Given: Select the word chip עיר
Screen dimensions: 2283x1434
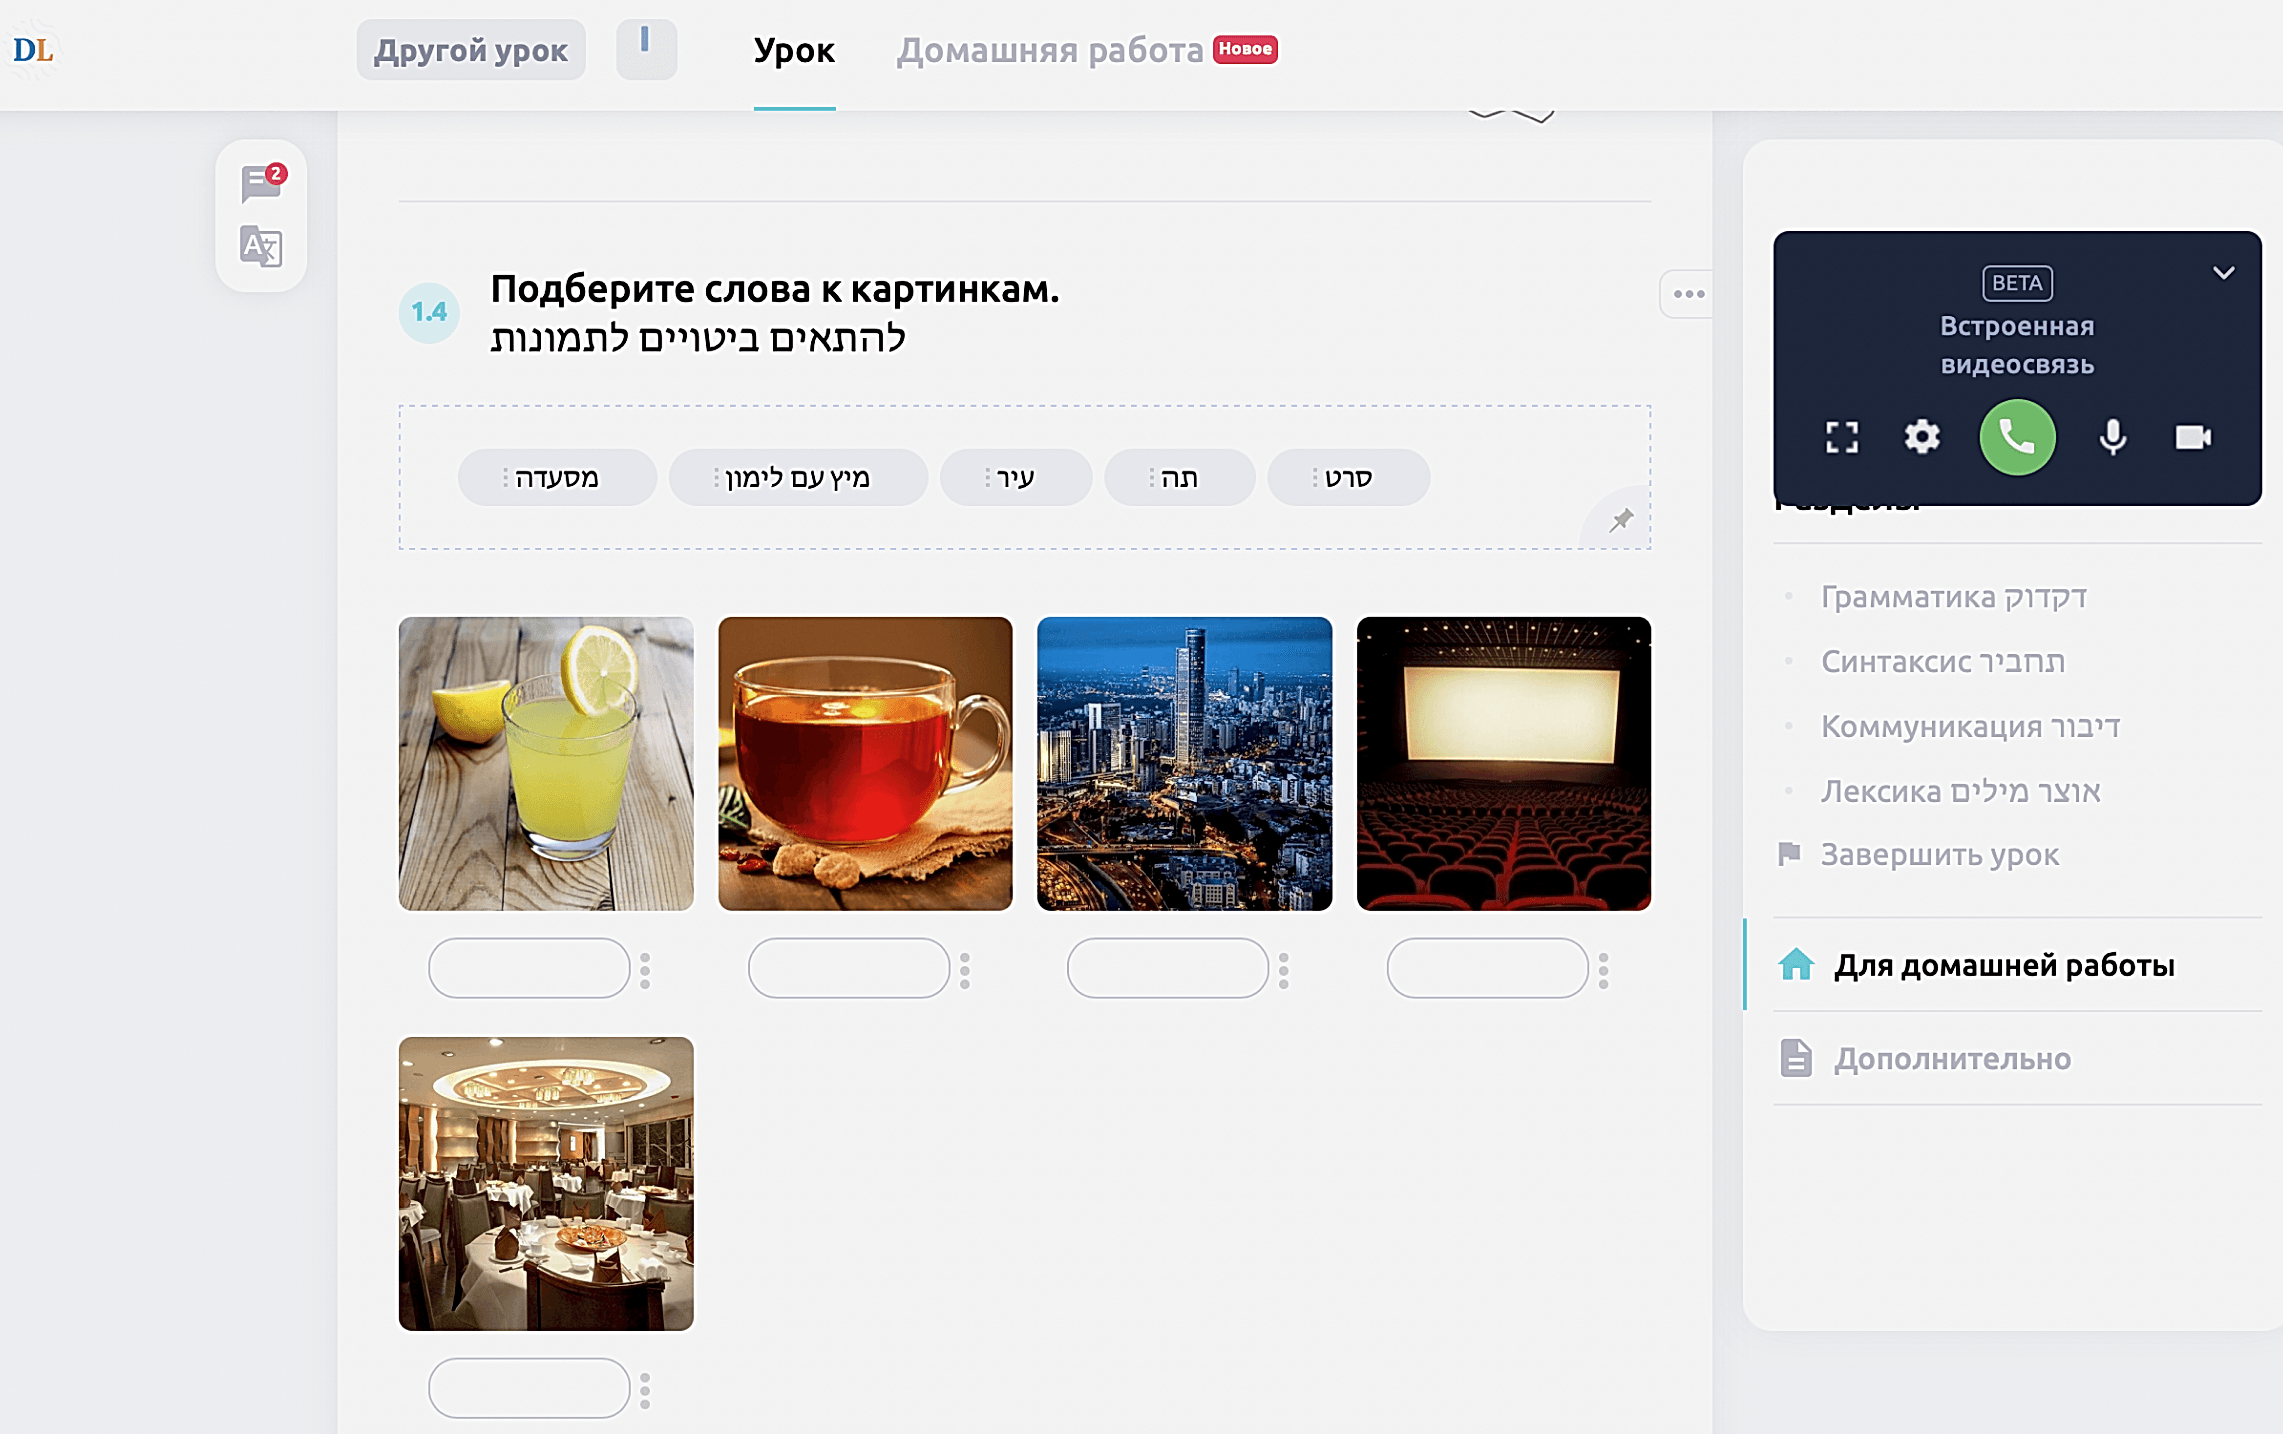Looking at the screenshot, I should [1015, 477].
